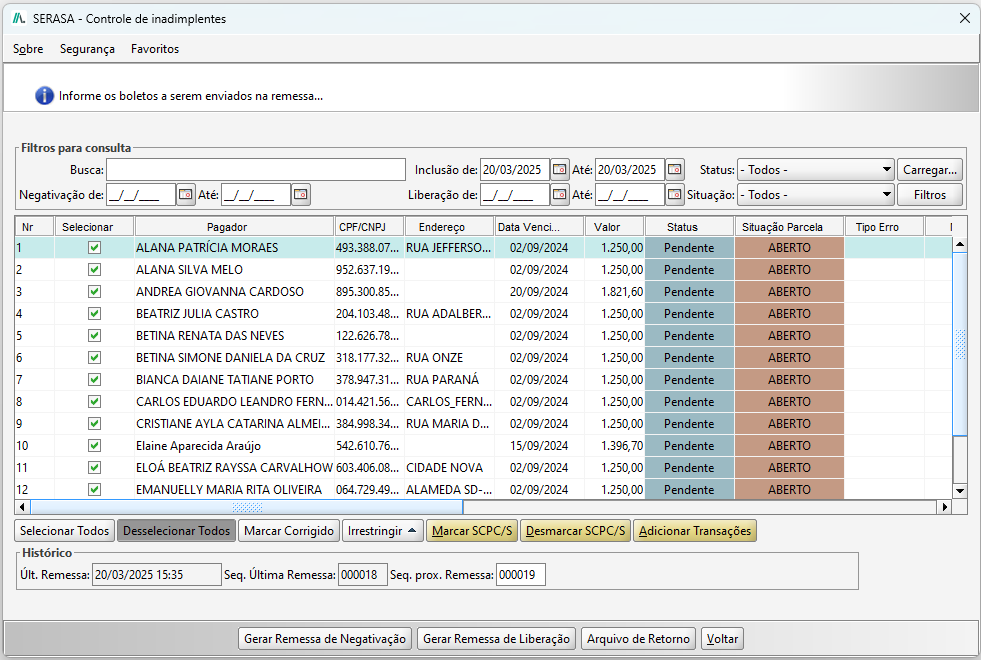Click address cell CIDADE NOVA

[x=449, y=467]
